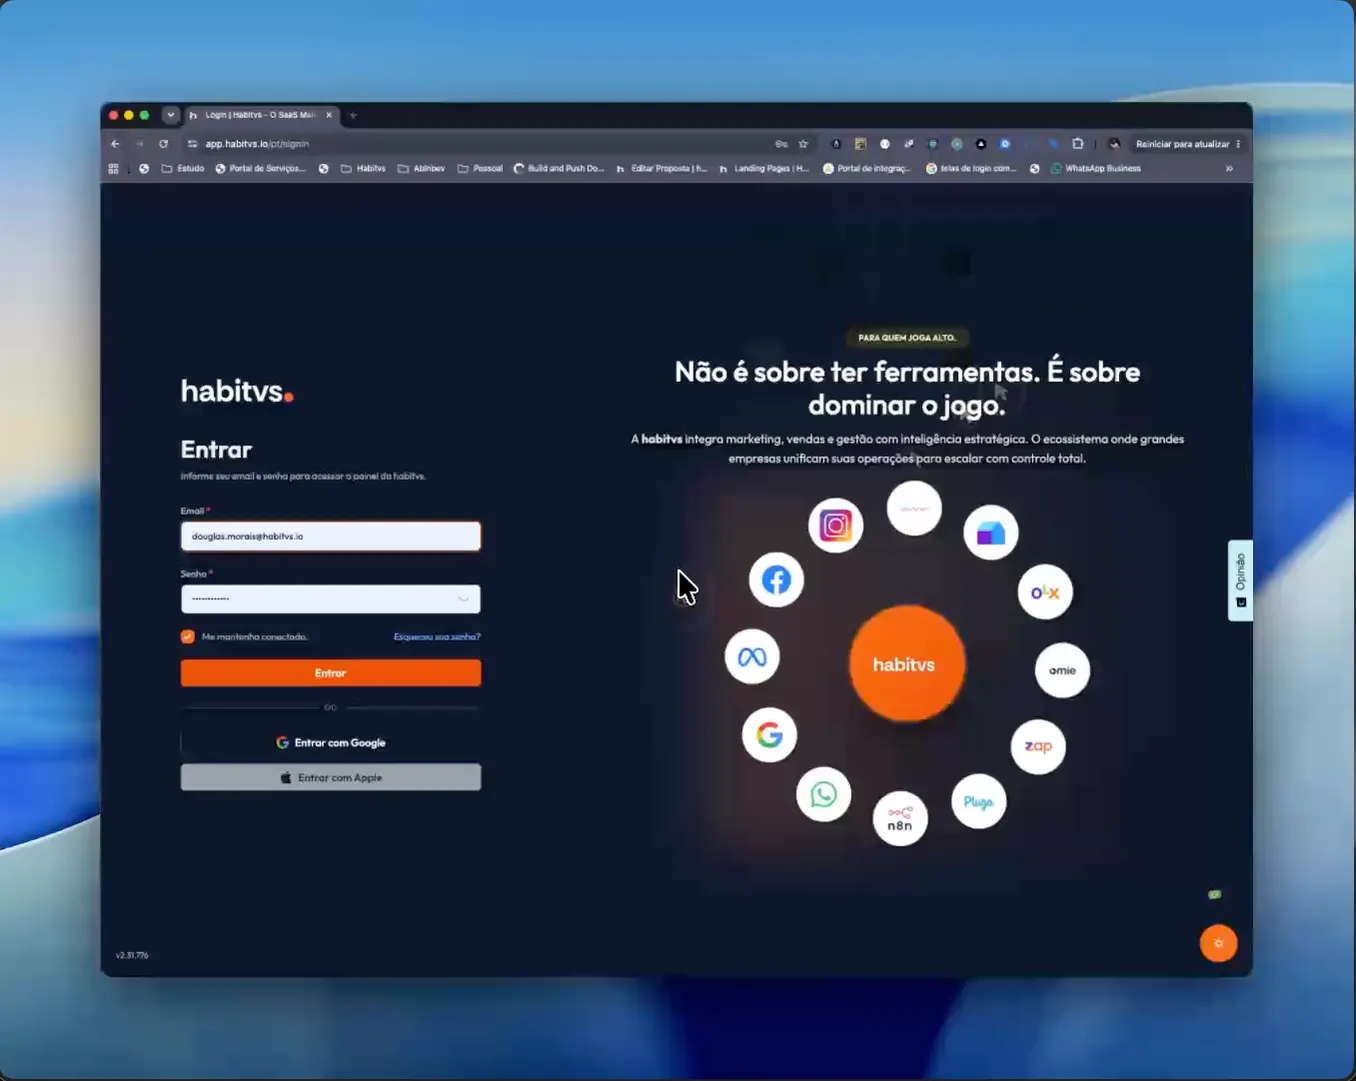The image size is (1356, 1081).
Task: Open the 'Landing Pages' bookmark
Action: pos(764,169)
